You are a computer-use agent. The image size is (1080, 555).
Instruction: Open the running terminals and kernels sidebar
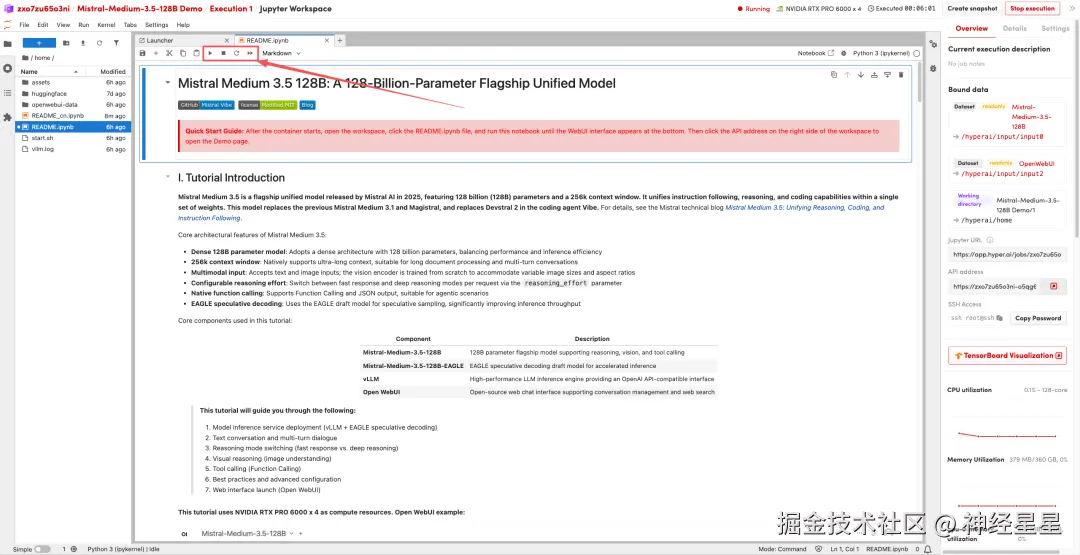8,68
